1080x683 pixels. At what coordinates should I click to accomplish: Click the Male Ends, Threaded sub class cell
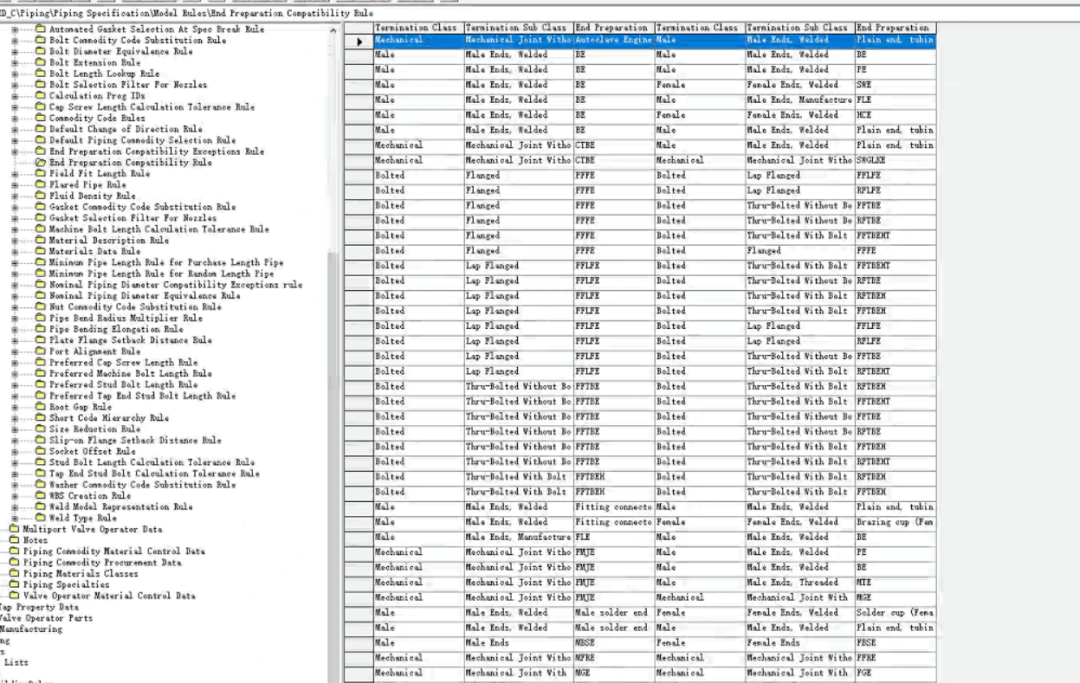pos(800,582)
